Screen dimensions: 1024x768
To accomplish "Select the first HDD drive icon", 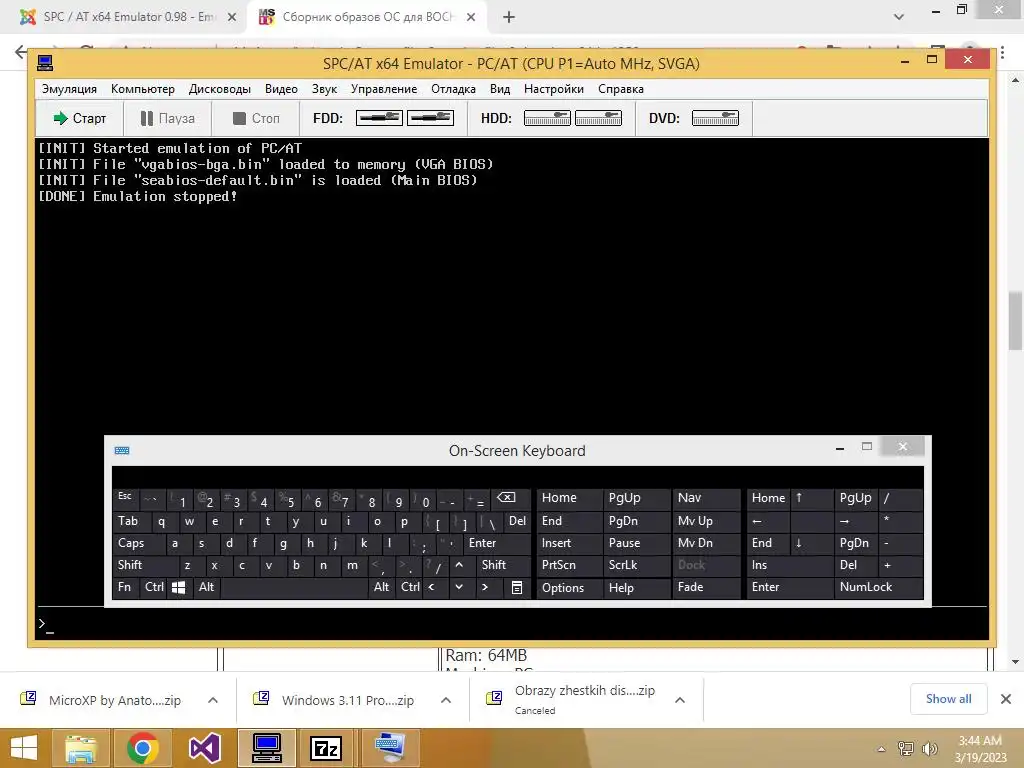I will (547, 118).
